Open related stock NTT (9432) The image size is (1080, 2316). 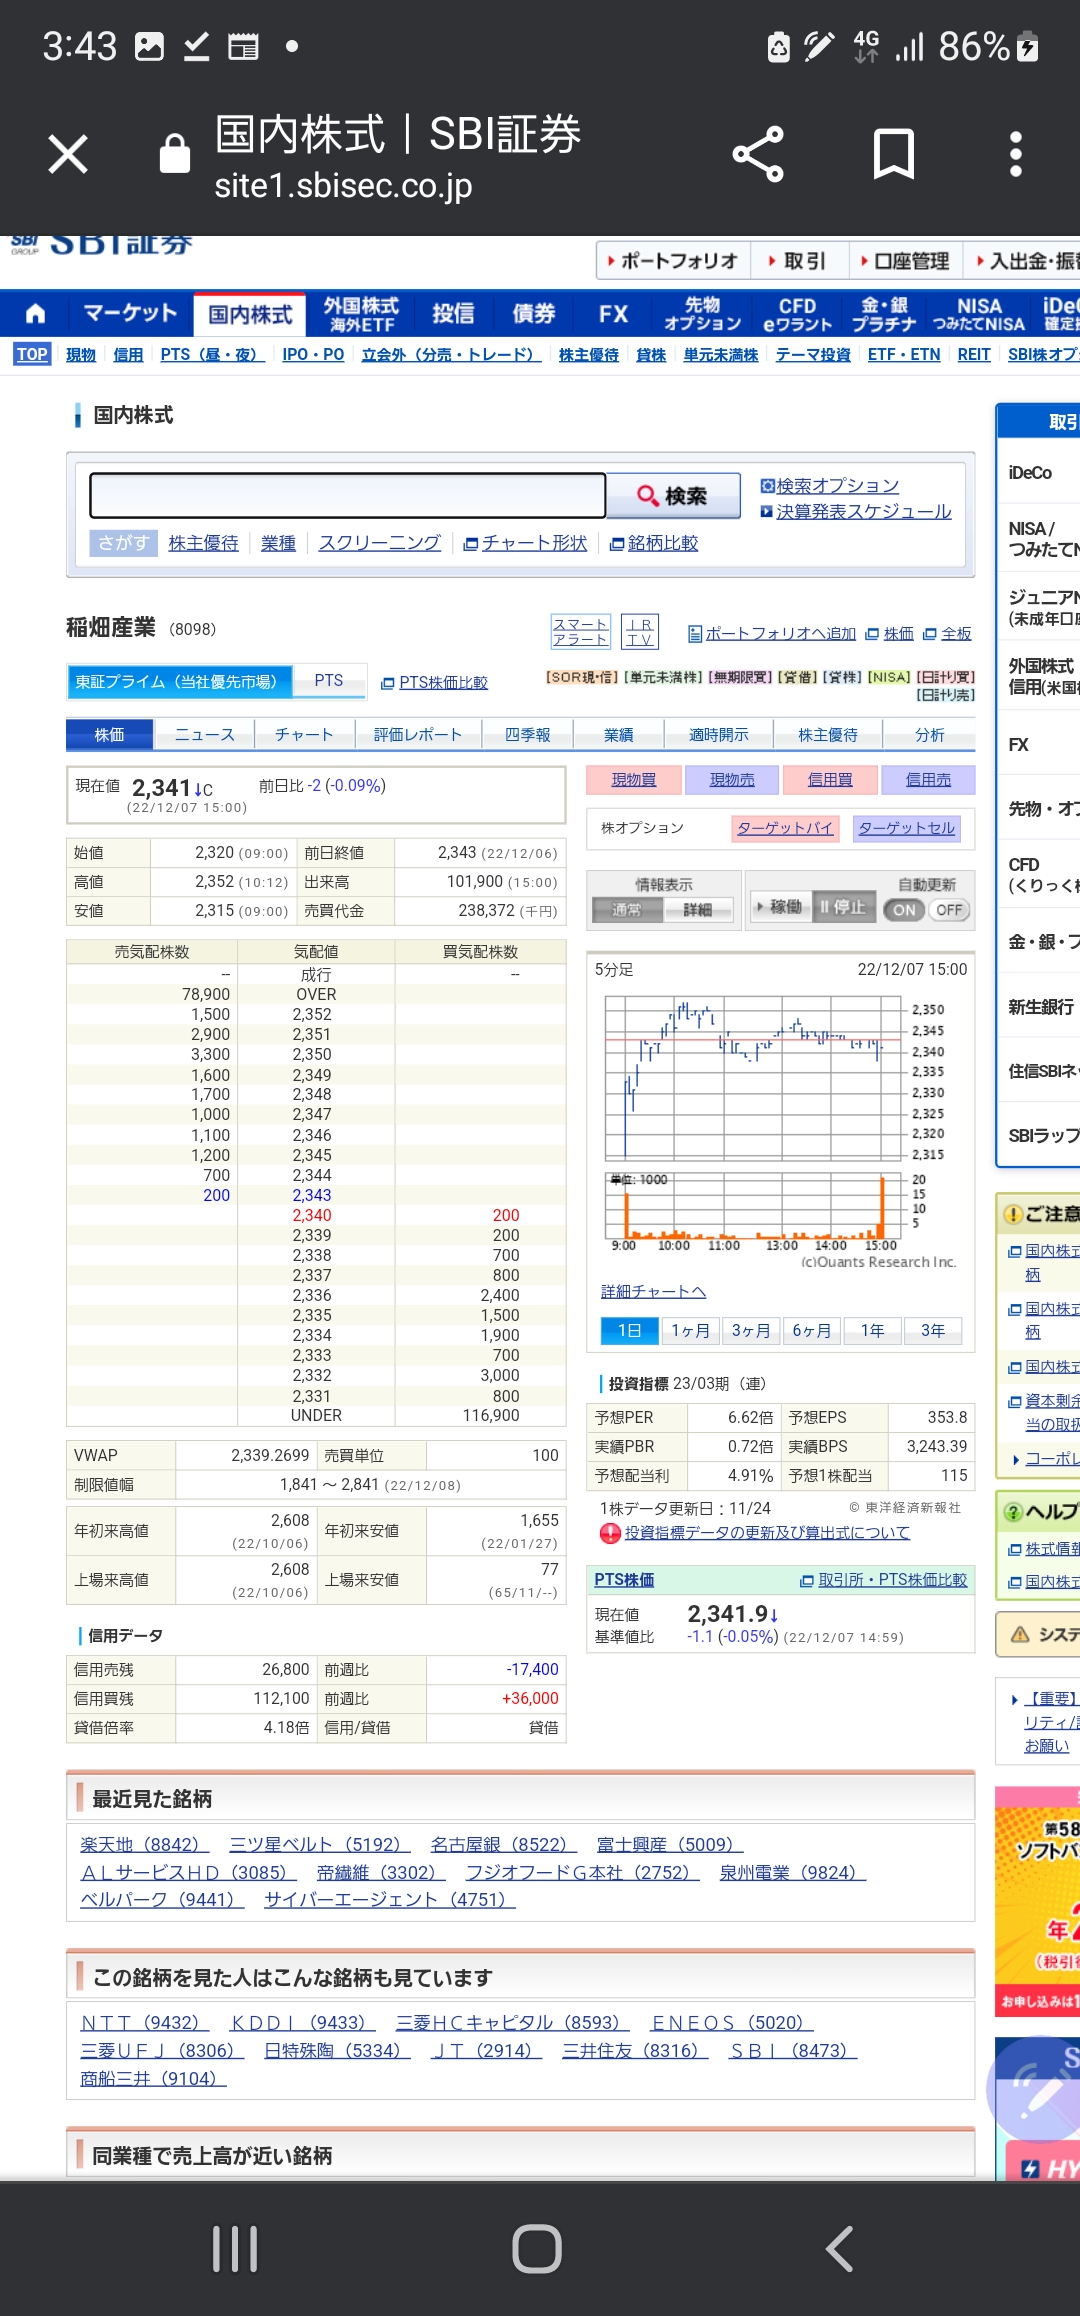144,2022
